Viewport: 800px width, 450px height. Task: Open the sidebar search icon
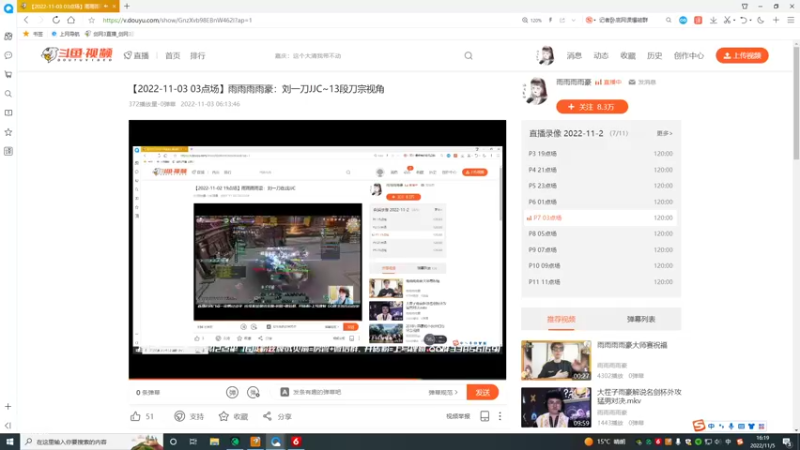click(x=8, y=94)
